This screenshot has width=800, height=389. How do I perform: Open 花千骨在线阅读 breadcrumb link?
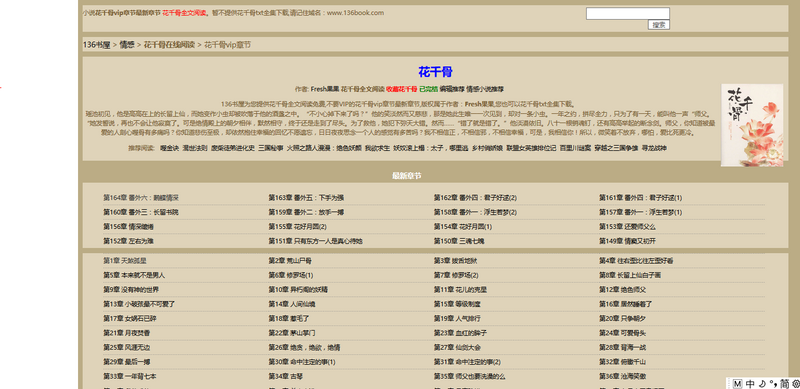(169, 45)
